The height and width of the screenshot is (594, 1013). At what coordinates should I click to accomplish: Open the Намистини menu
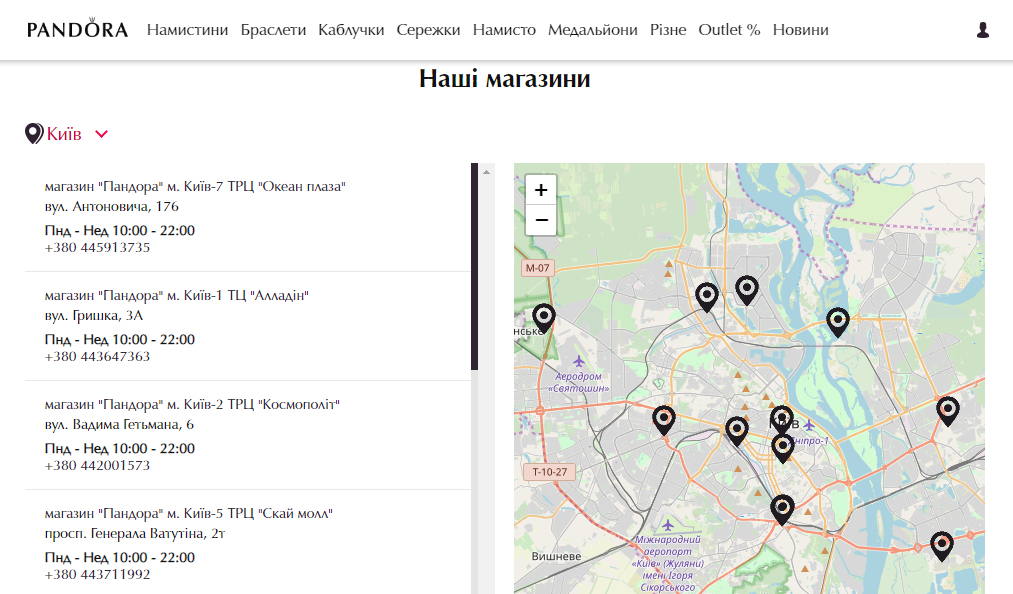(187, 30)
